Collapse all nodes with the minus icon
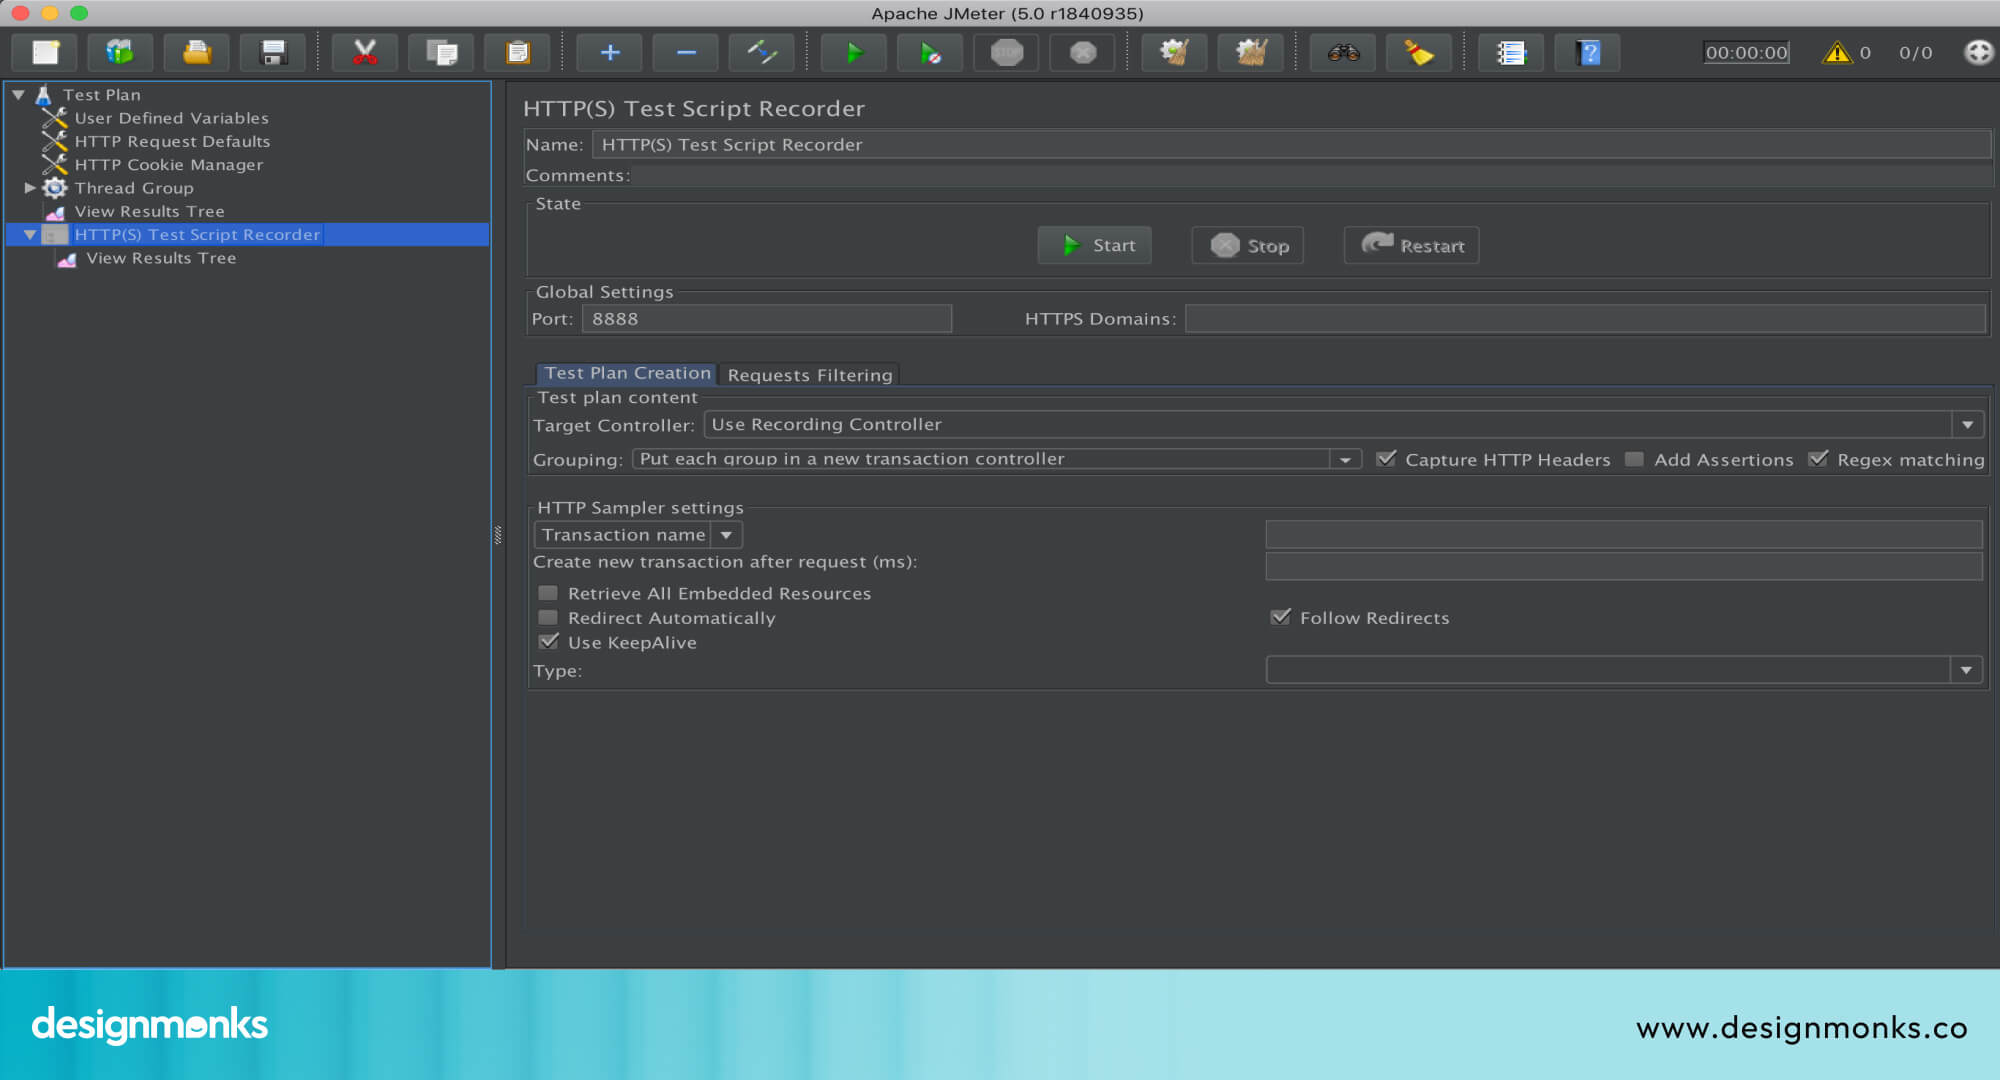Viewport: 2000px width, 1080px height. tap(686, 52)
